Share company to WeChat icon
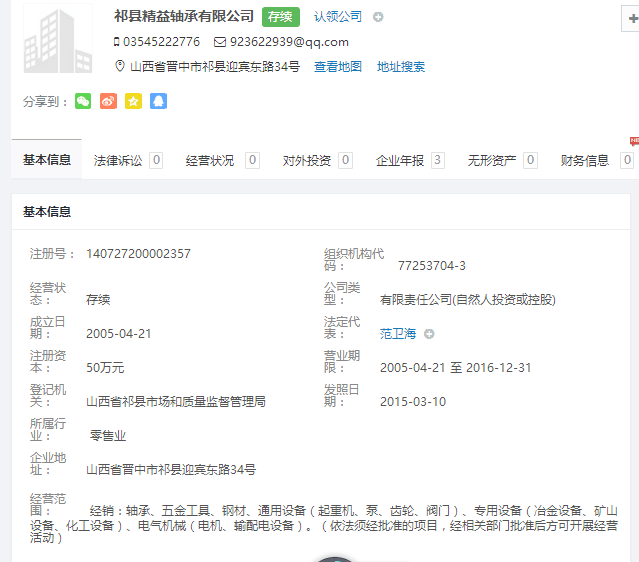639x562 pixels. [83, 101]
